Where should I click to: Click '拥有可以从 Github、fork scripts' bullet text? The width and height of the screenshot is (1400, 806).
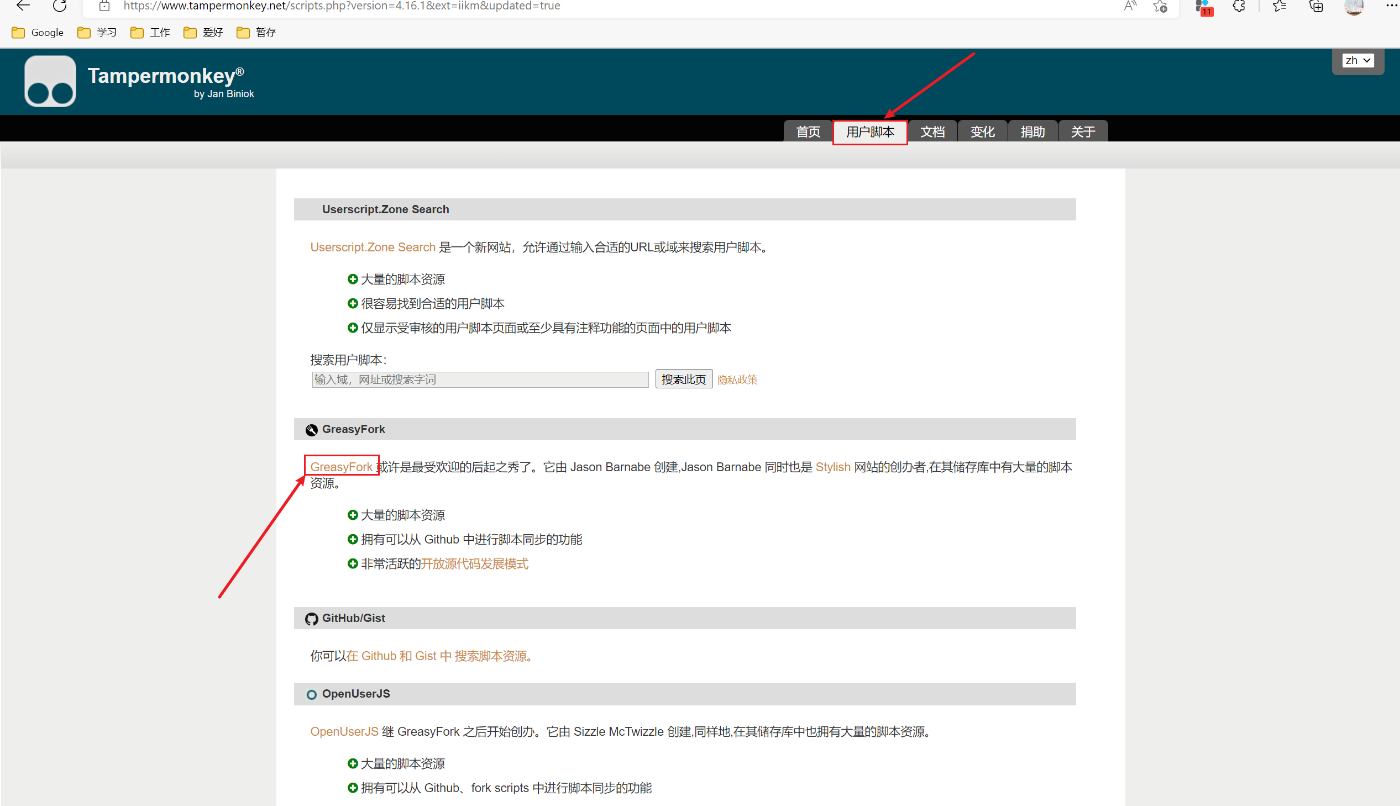click(x=506, y=788)
